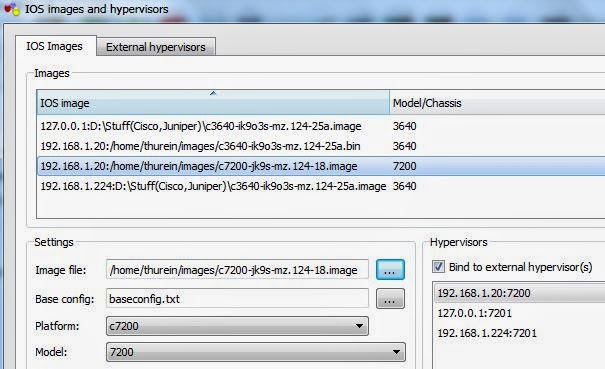The width and height of the screenshot is (605, 369).
Task: Select the 192.168.1.20 c3640 .bin image row
Action: coord(321,146)
